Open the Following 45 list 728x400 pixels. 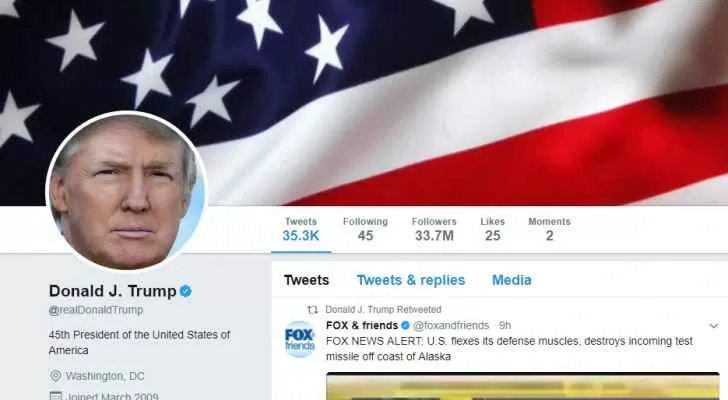click(365, 229)
